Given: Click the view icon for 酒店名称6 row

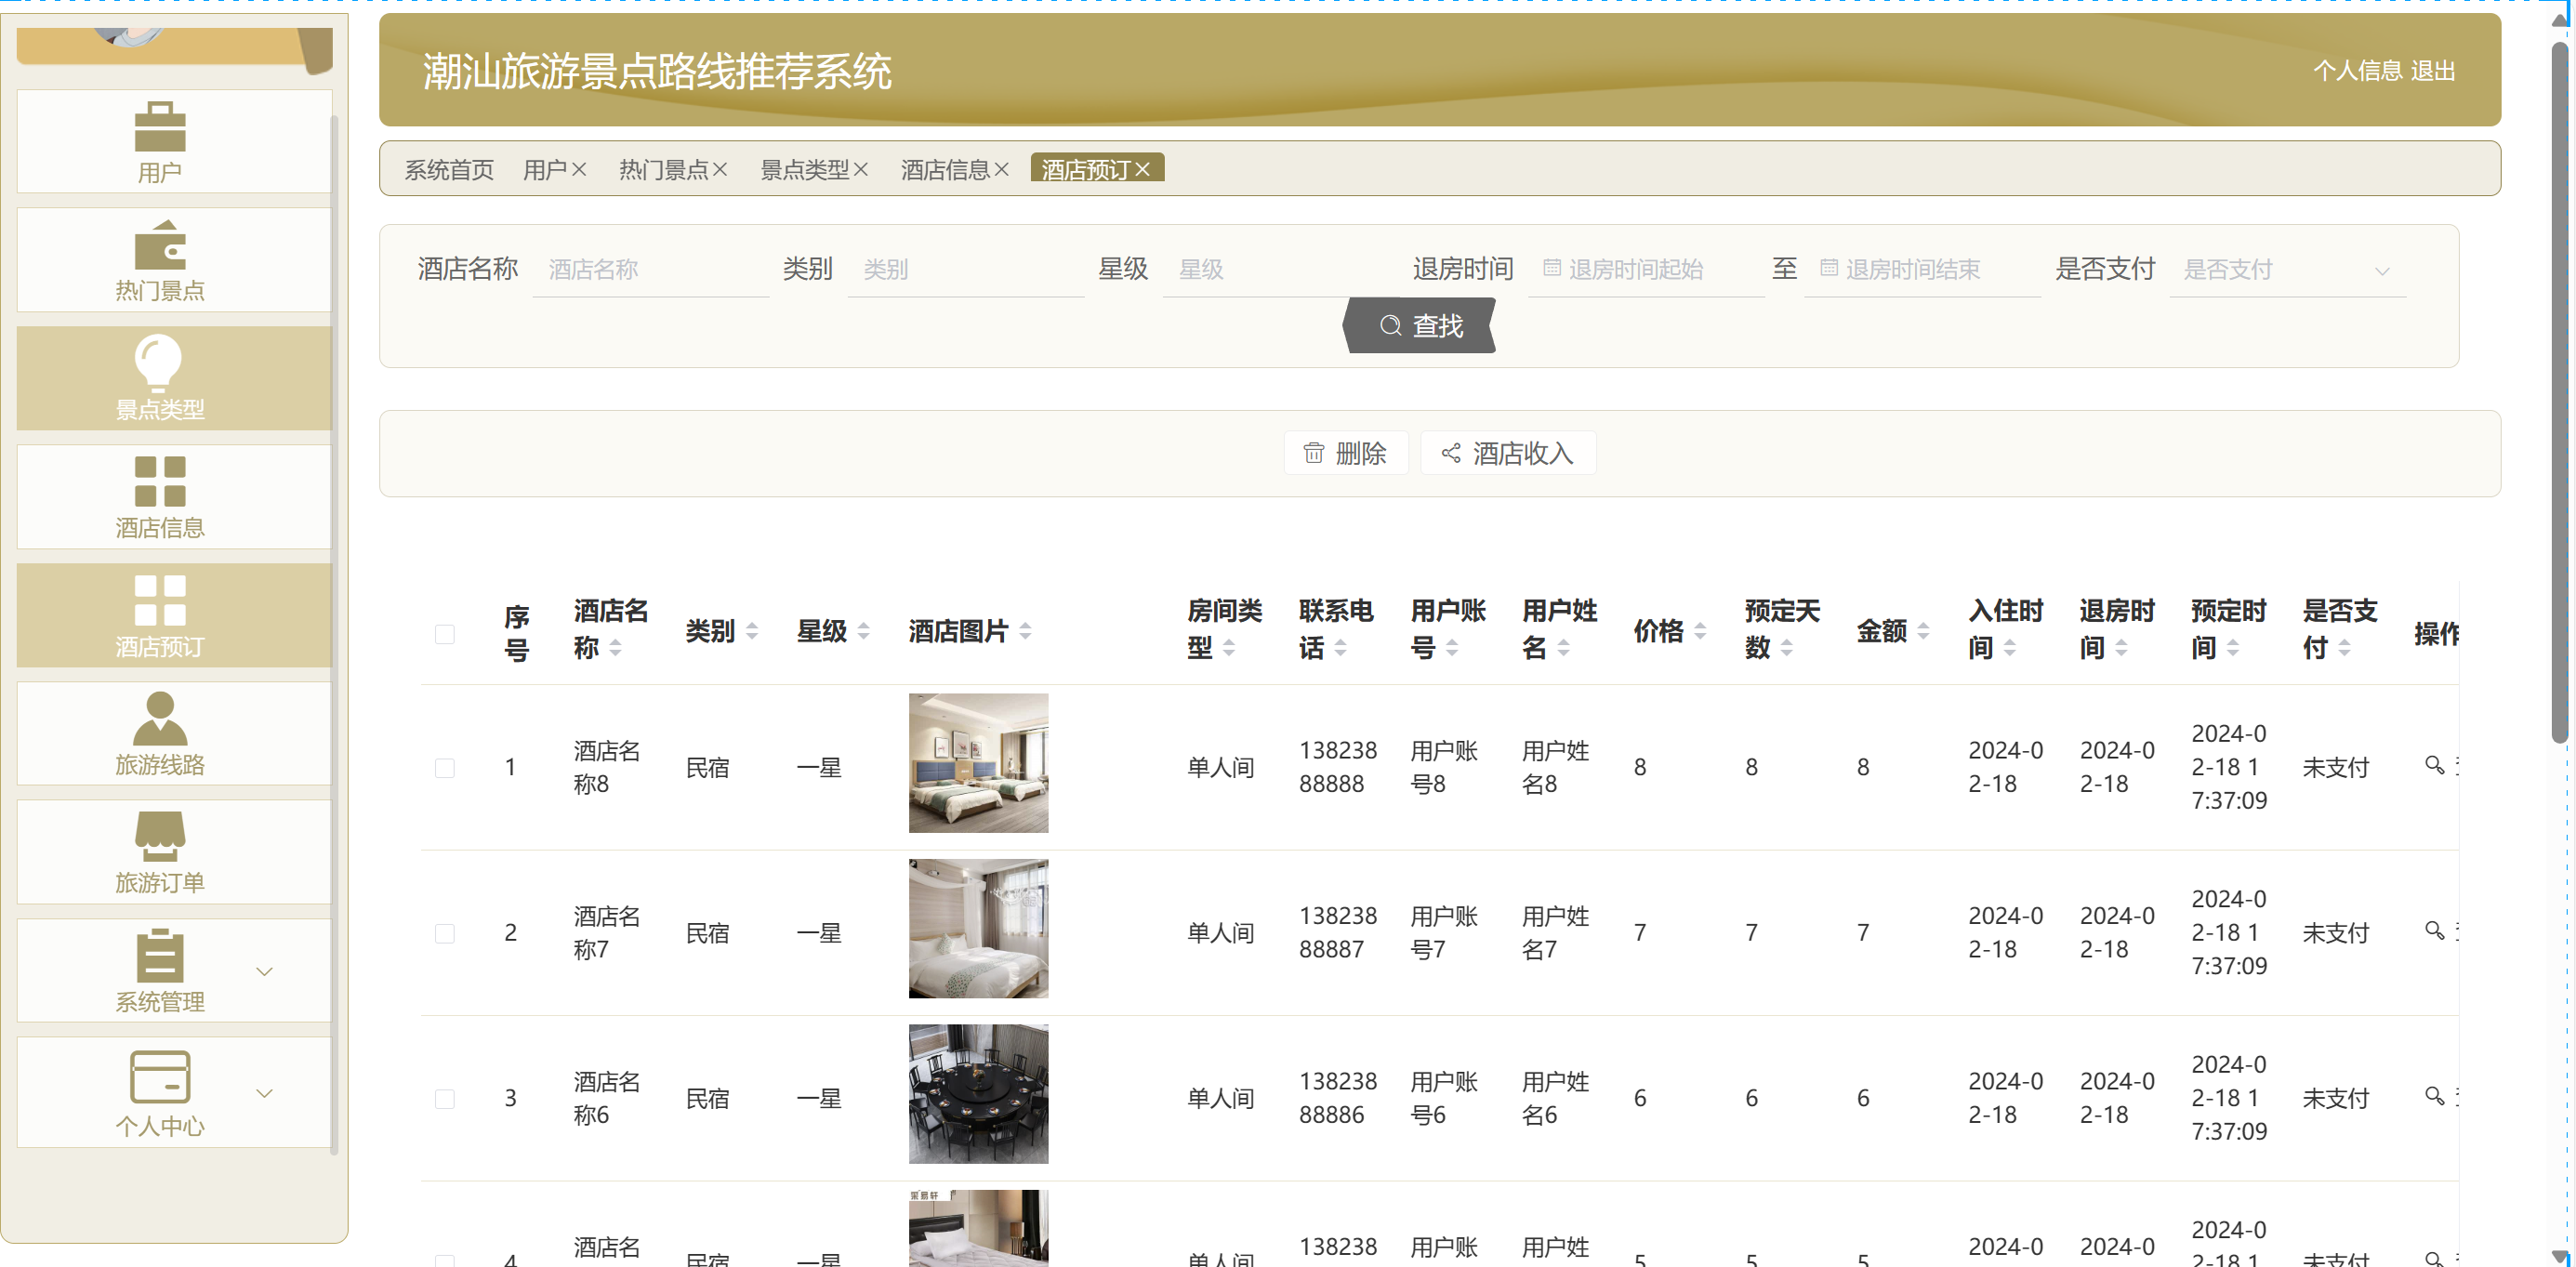Looking at the screenshot, I should click(2435, 1095).
